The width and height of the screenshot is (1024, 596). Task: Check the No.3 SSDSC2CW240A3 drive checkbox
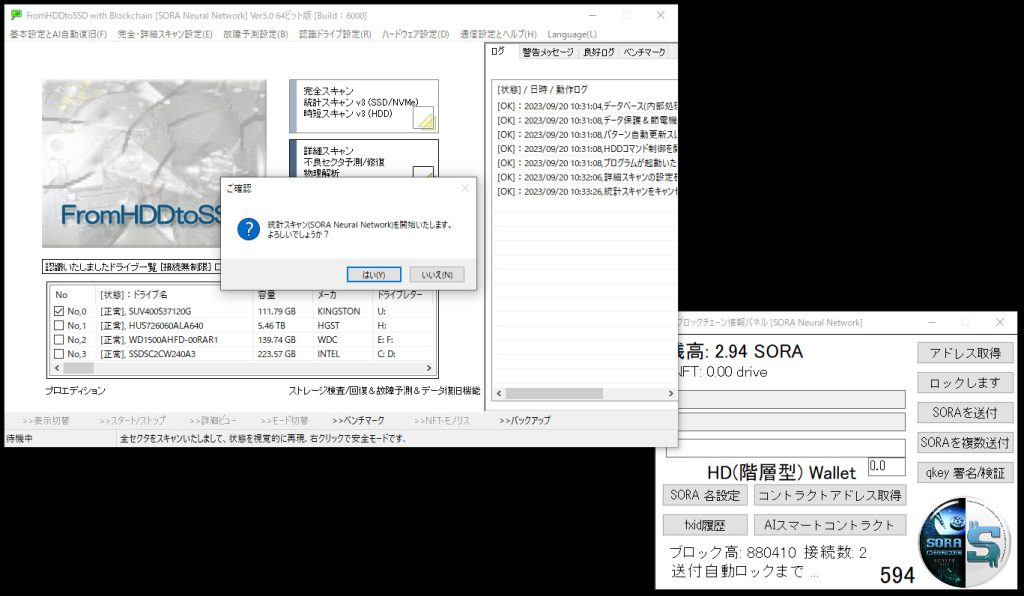point(59,354)
